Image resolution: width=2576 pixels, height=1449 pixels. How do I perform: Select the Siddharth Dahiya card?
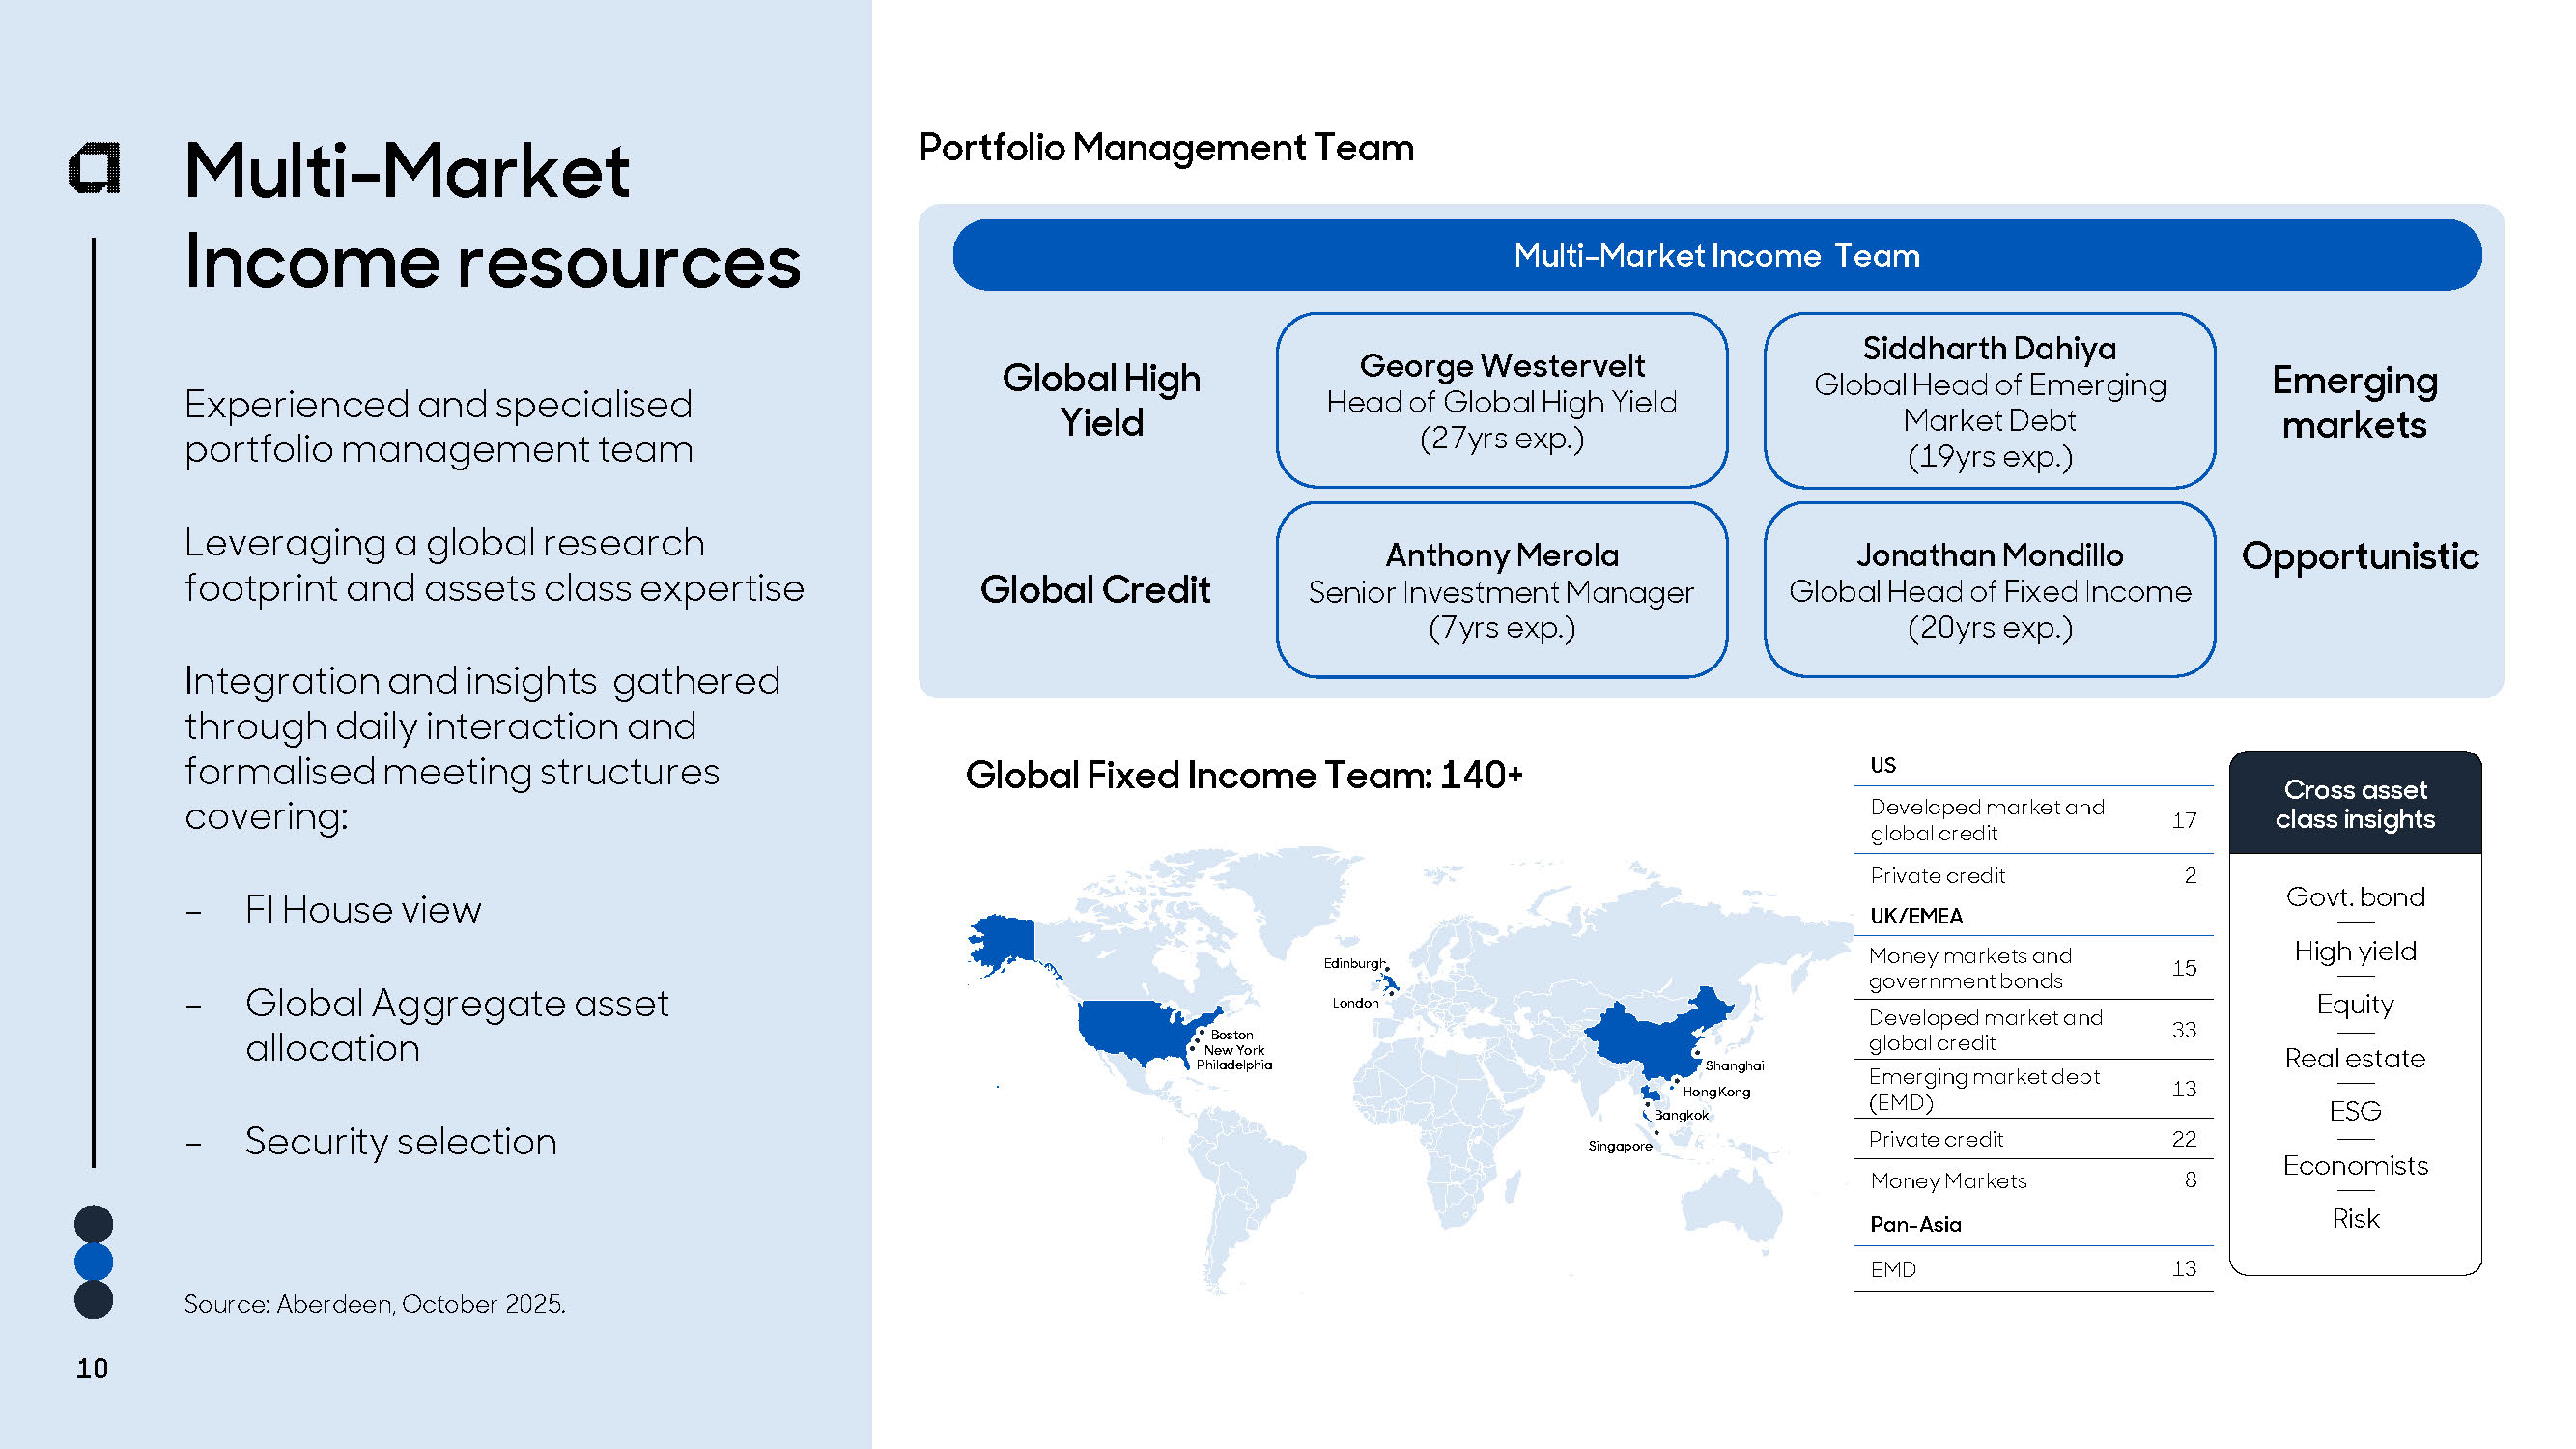pyautogui.click(x=1989, y=401)
